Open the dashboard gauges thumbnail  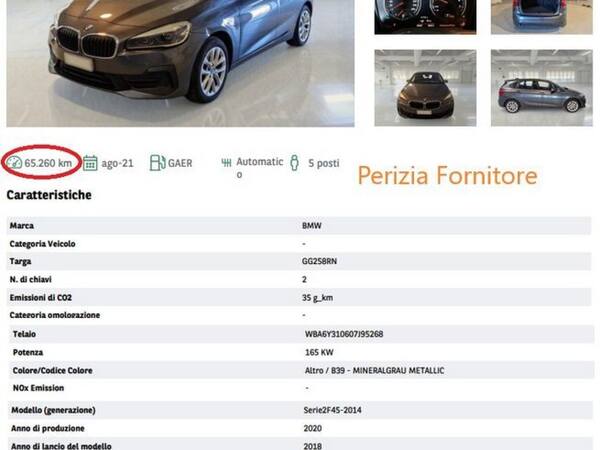pyautogui.click(x=425, y=17)
